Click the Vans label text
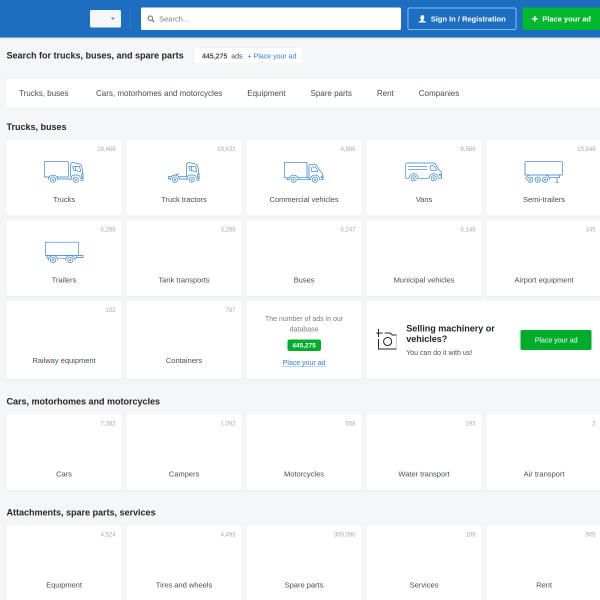The width and height of the screenshot is (600, 600). click(x=424, y=199)
